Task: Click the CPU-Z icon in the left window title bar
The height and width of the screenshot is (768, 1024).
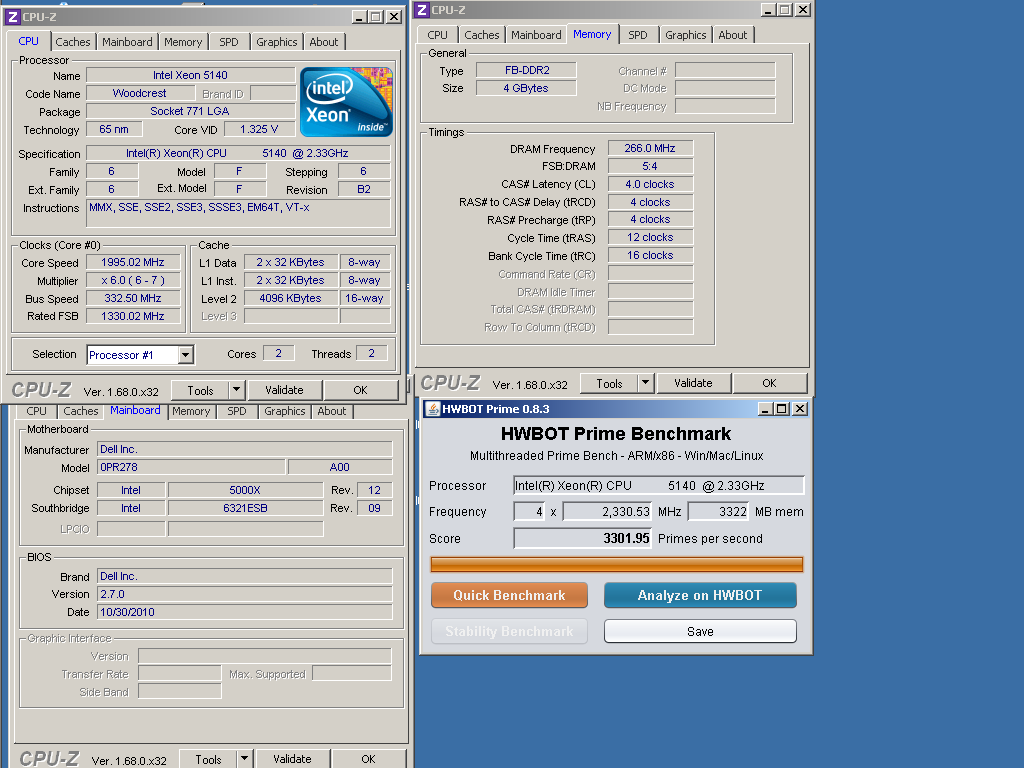Action: pos(12,16)
